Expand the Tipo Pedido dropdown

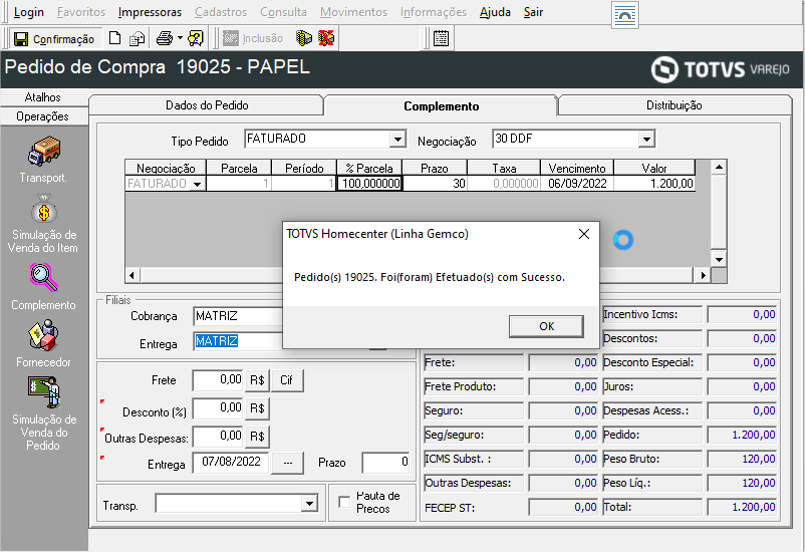tap(397, 139)
